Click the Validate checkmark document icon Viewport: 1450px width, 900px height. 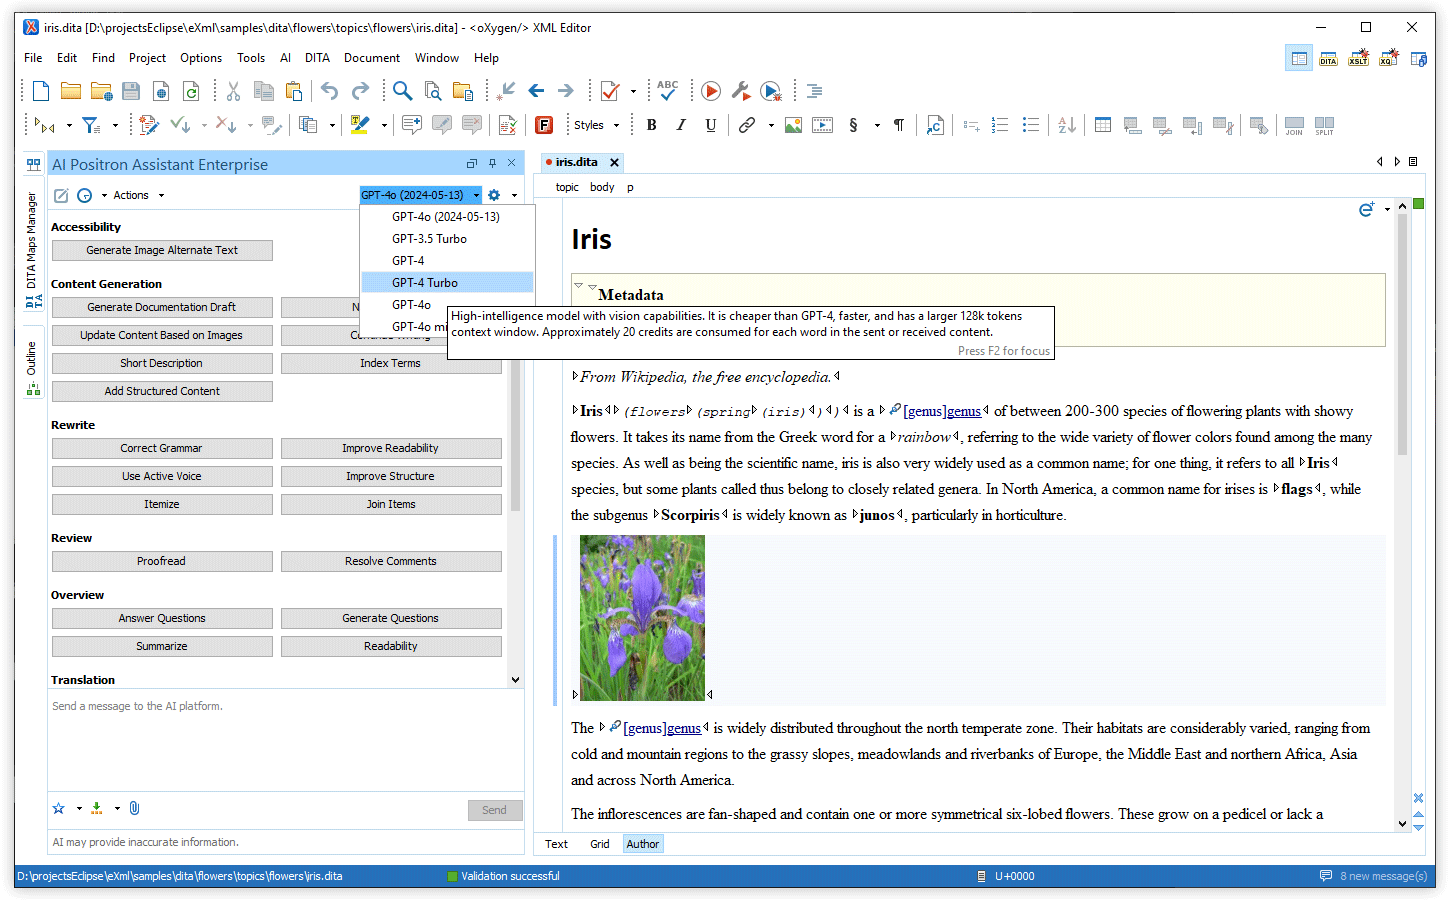tap(609, 91)
